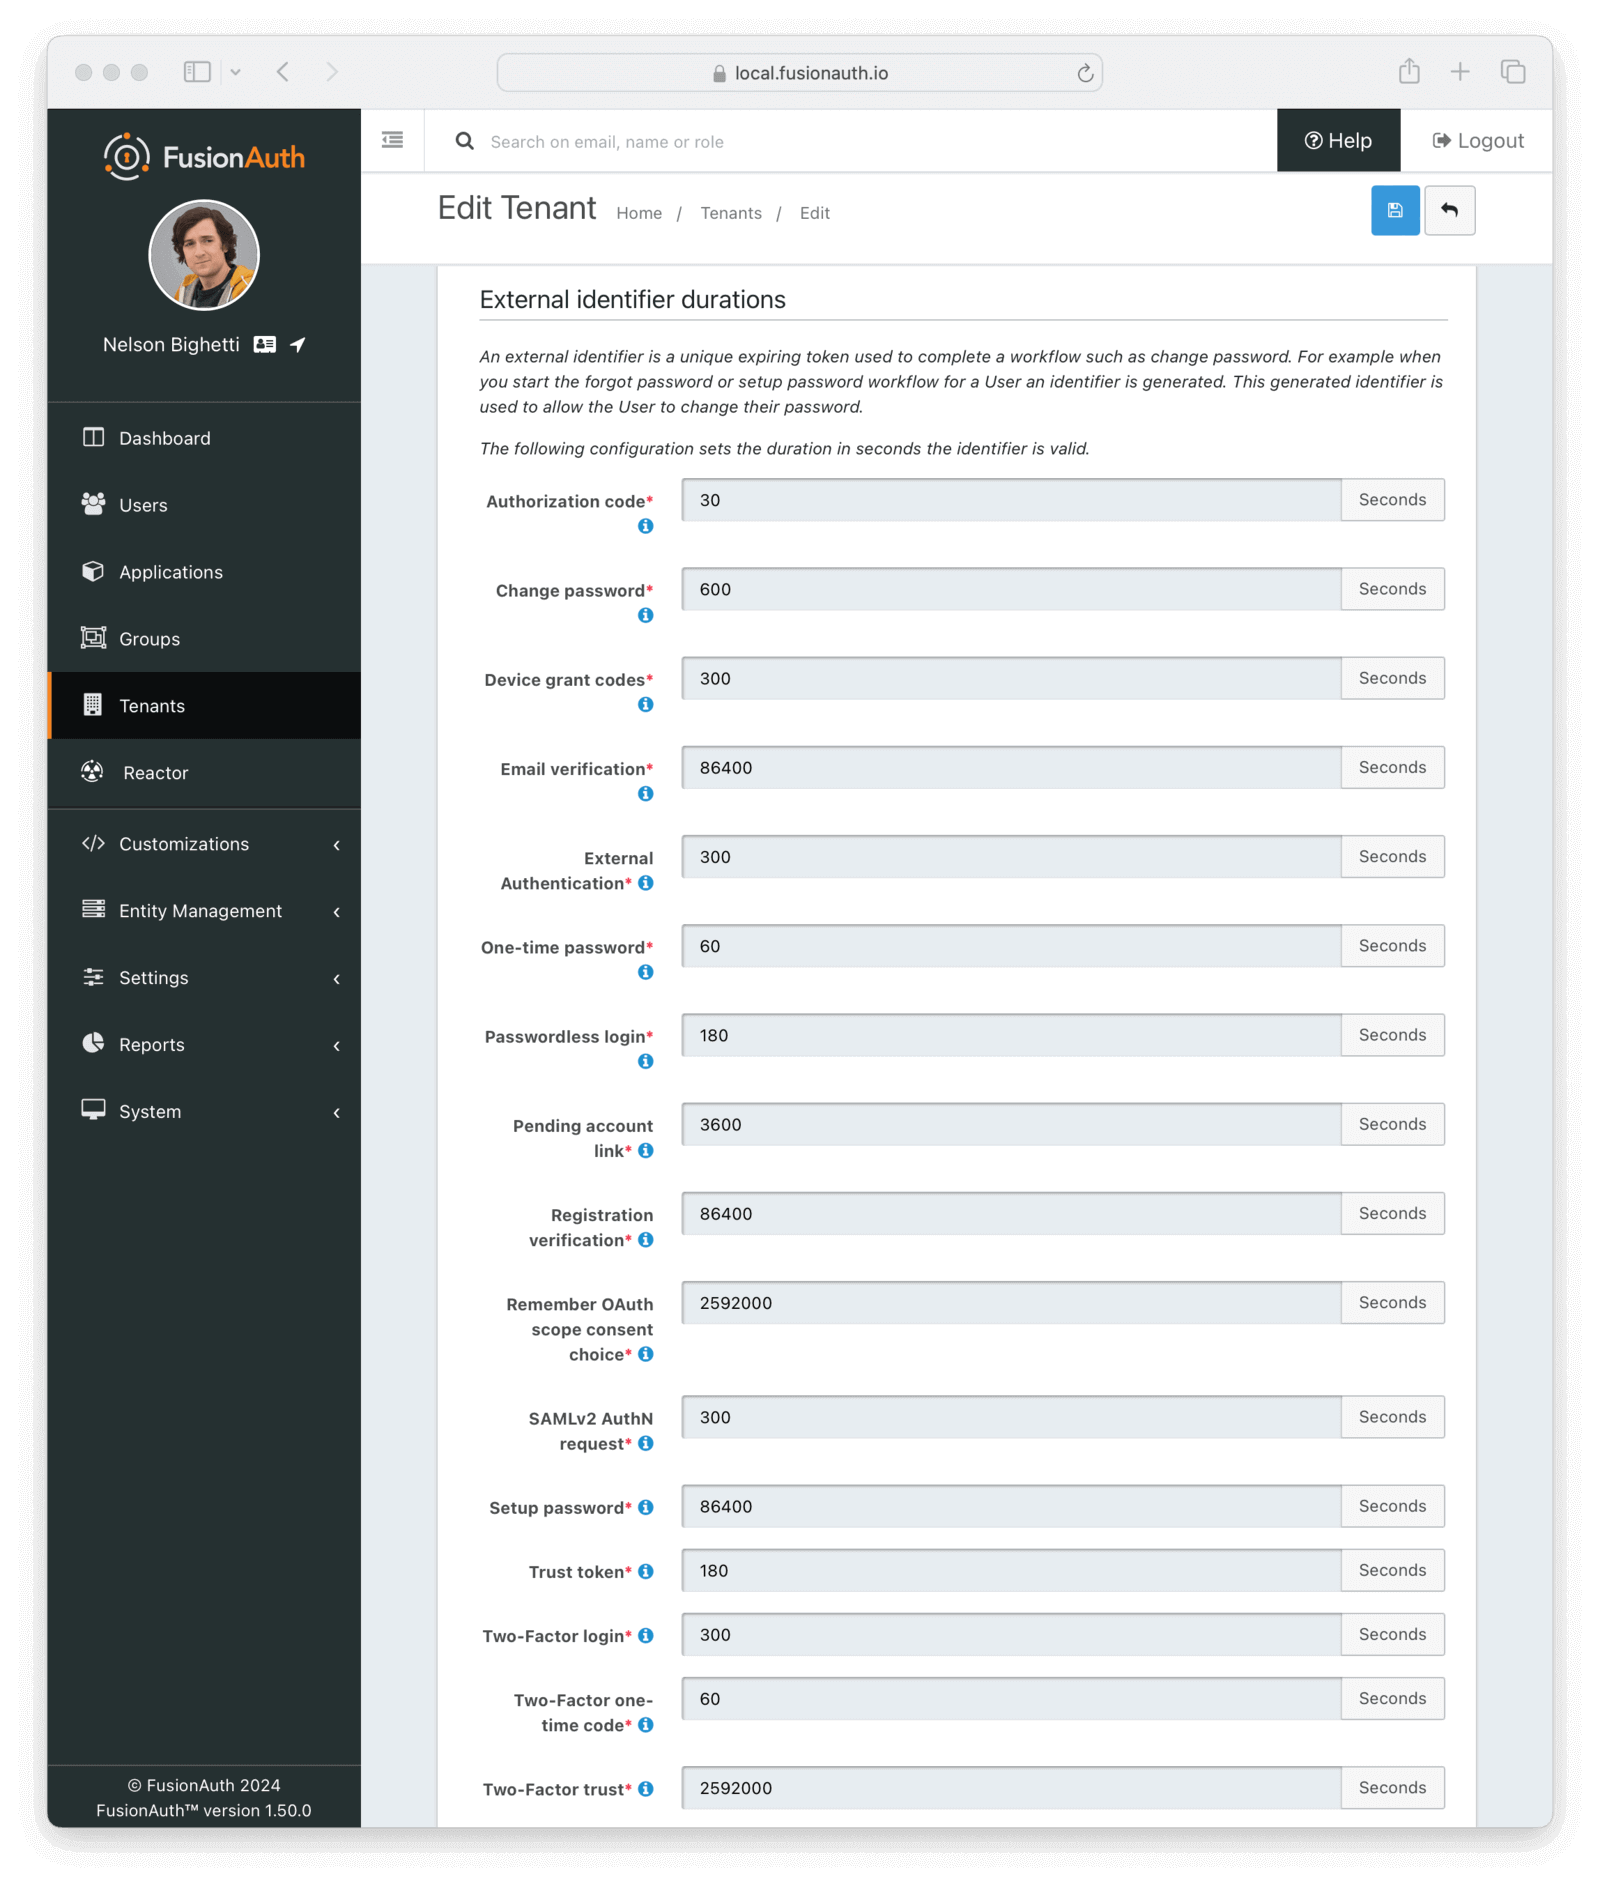Click the Change password info icon
Screen dimensions: 1600x1886
(646, 615)
